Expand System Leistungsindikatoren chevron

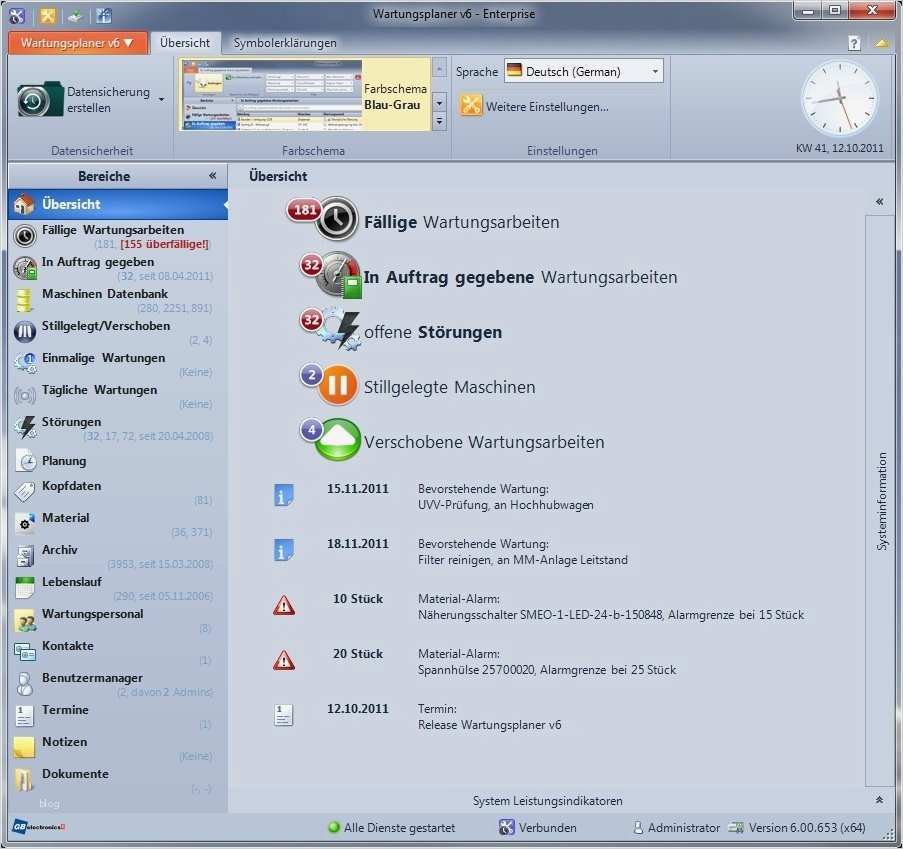pyautogui.click(x=879, y=800)
